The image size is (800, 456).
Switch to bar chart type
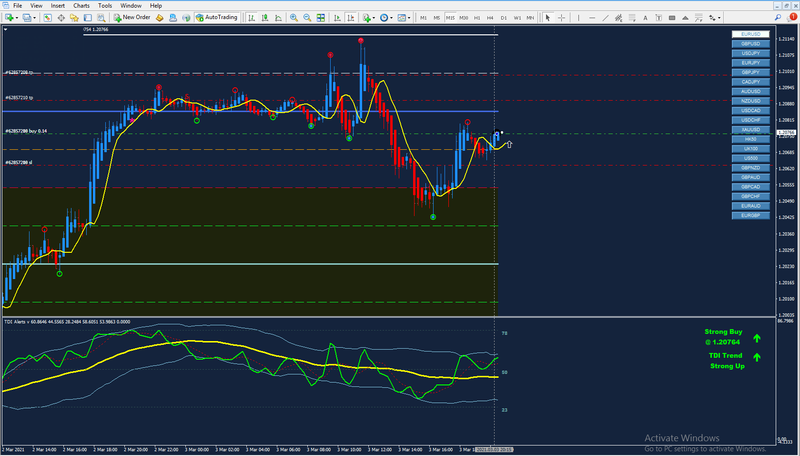252,18
